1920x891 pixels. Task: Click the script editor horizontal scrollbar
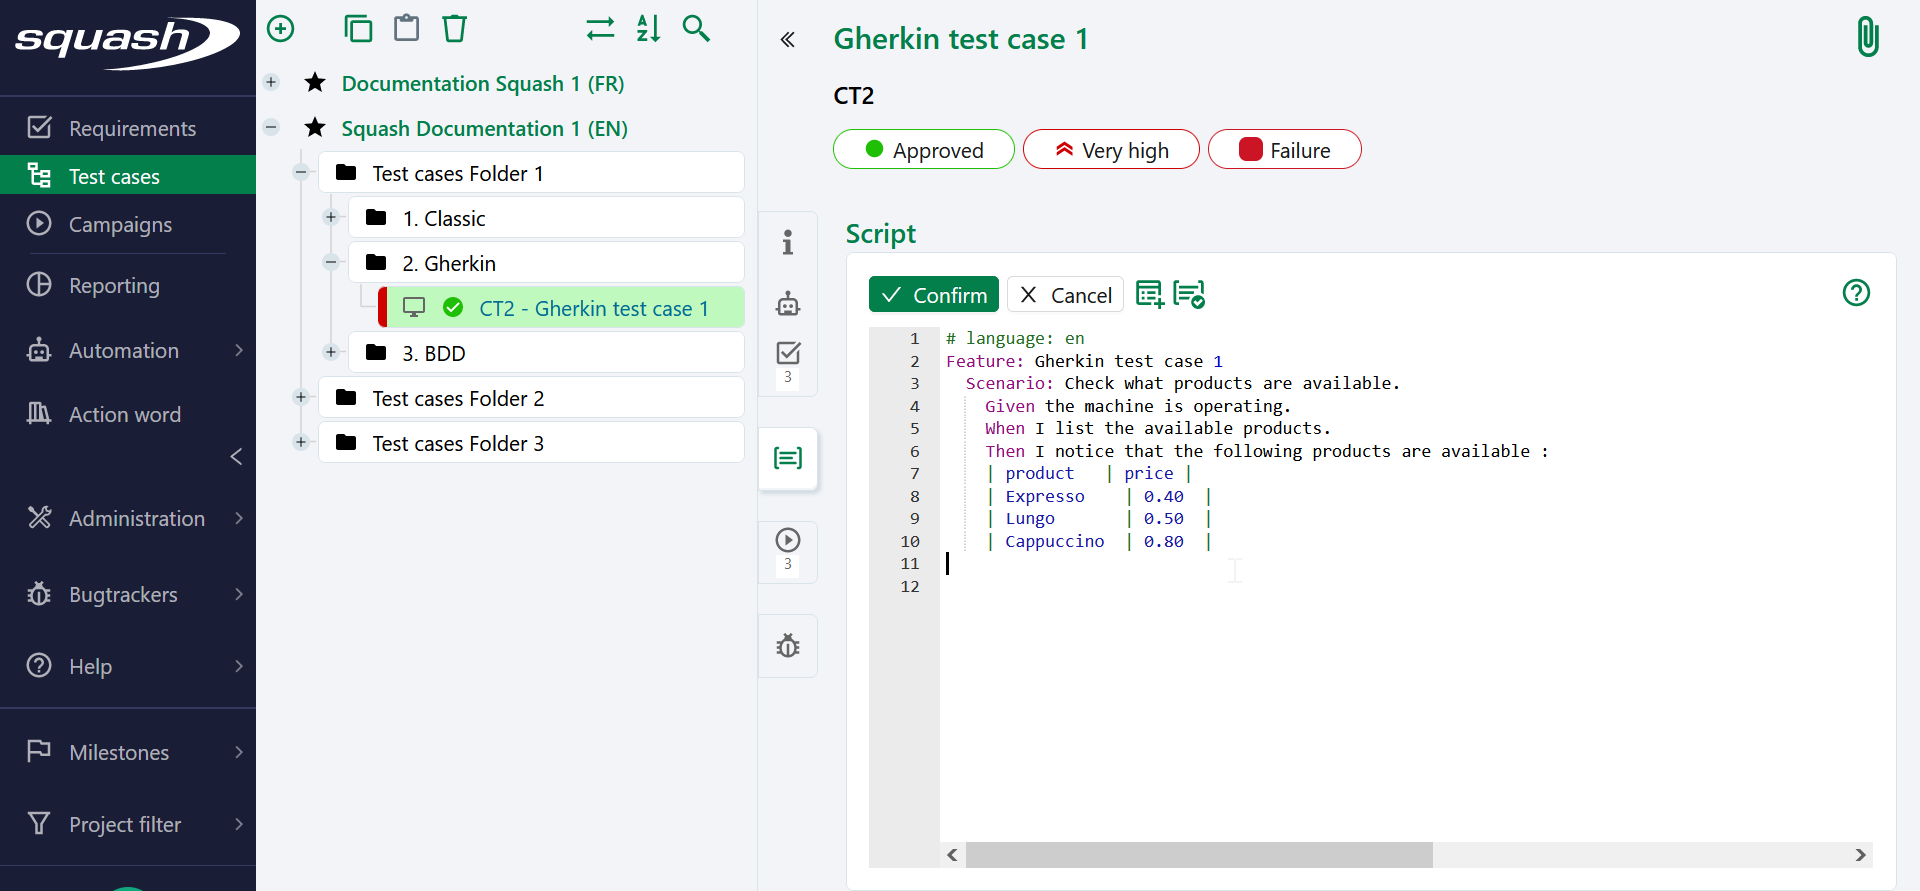[x=1198, y=855]
